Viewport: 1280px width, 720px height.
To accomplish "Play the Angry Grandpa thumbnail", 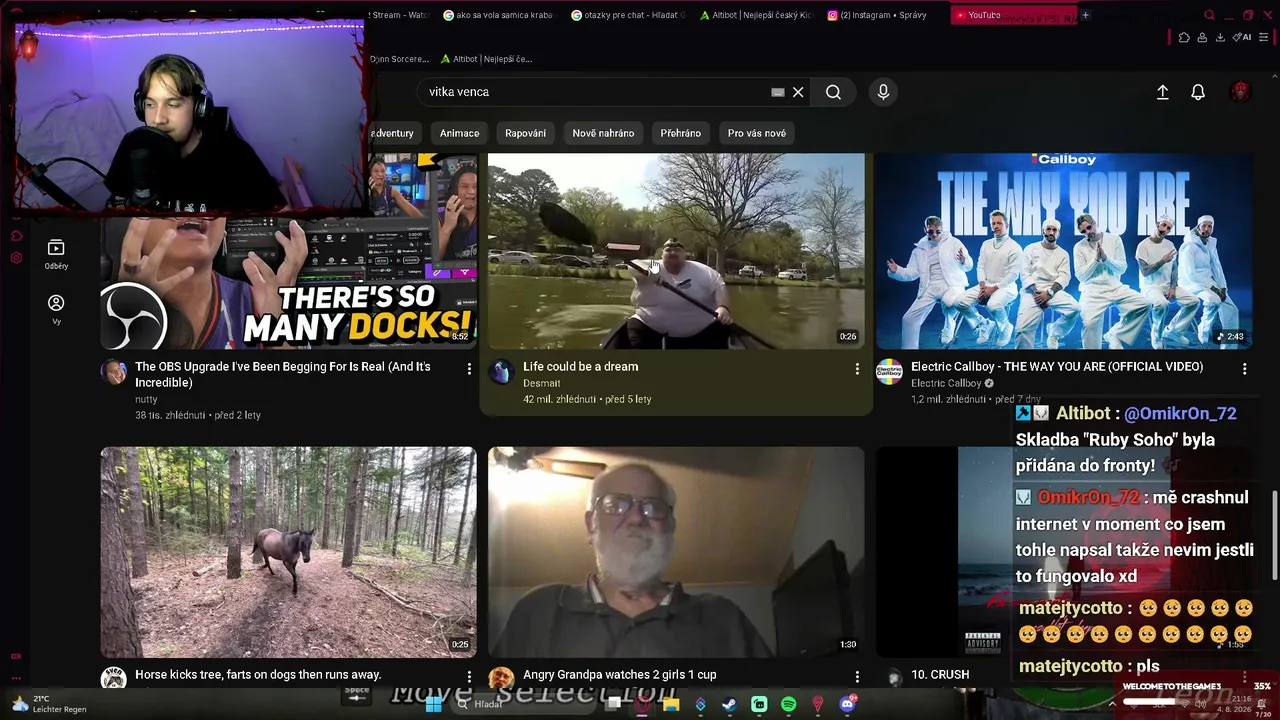I will [x=676, y=552].
